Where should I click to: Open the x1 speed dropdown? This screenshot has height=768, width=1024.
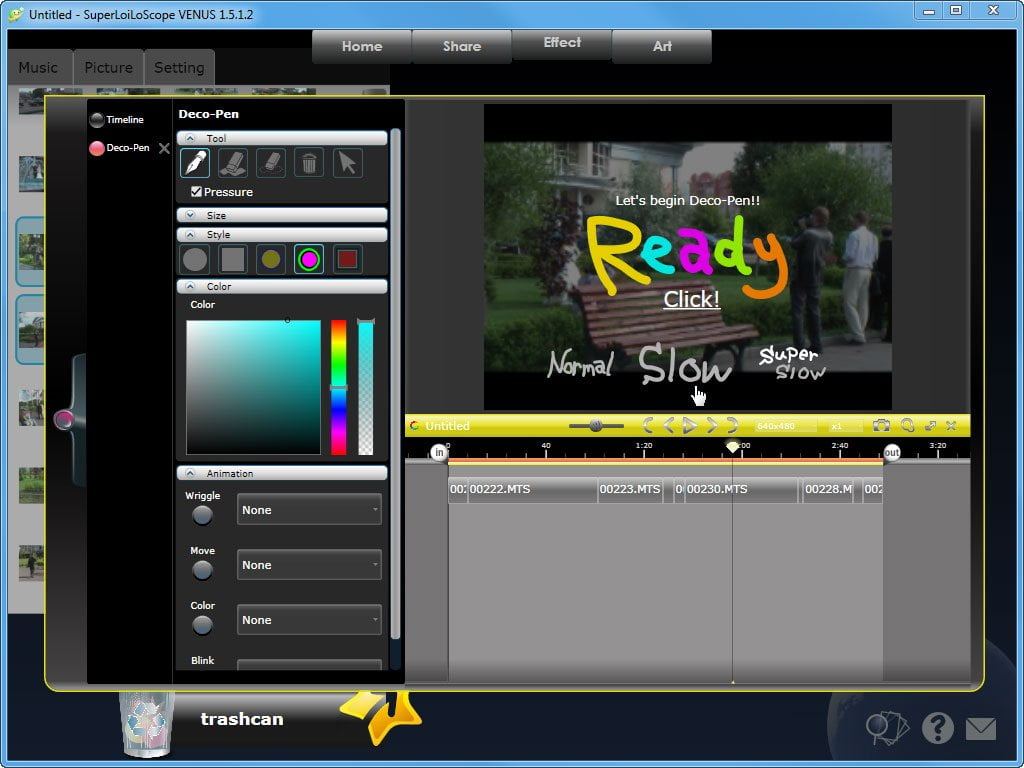click(844, 426)
